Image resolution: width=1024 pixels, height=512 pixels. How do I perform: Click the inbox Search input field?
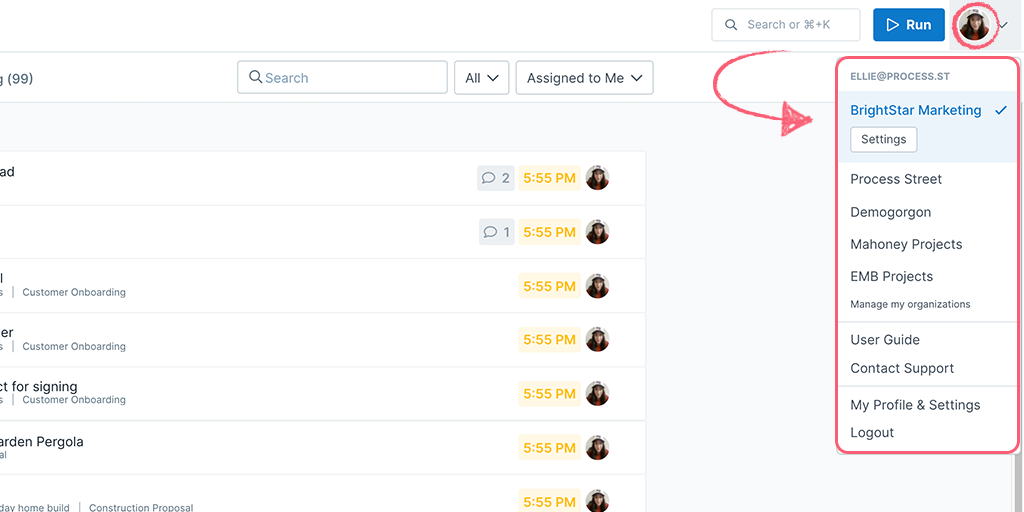[x=342, y=78]
